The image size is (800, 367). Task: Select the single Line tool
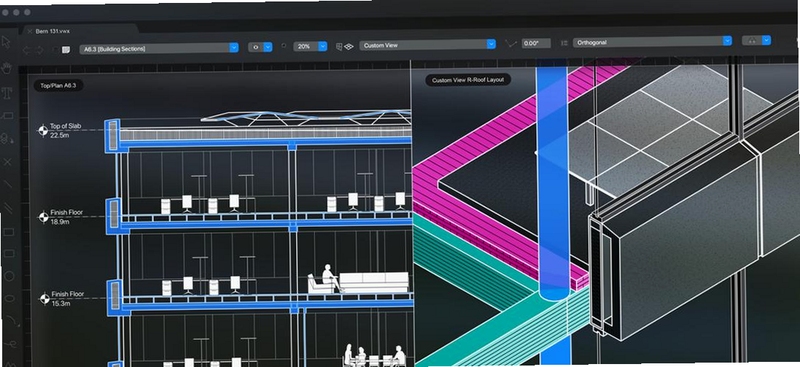[x=8, y=184]
